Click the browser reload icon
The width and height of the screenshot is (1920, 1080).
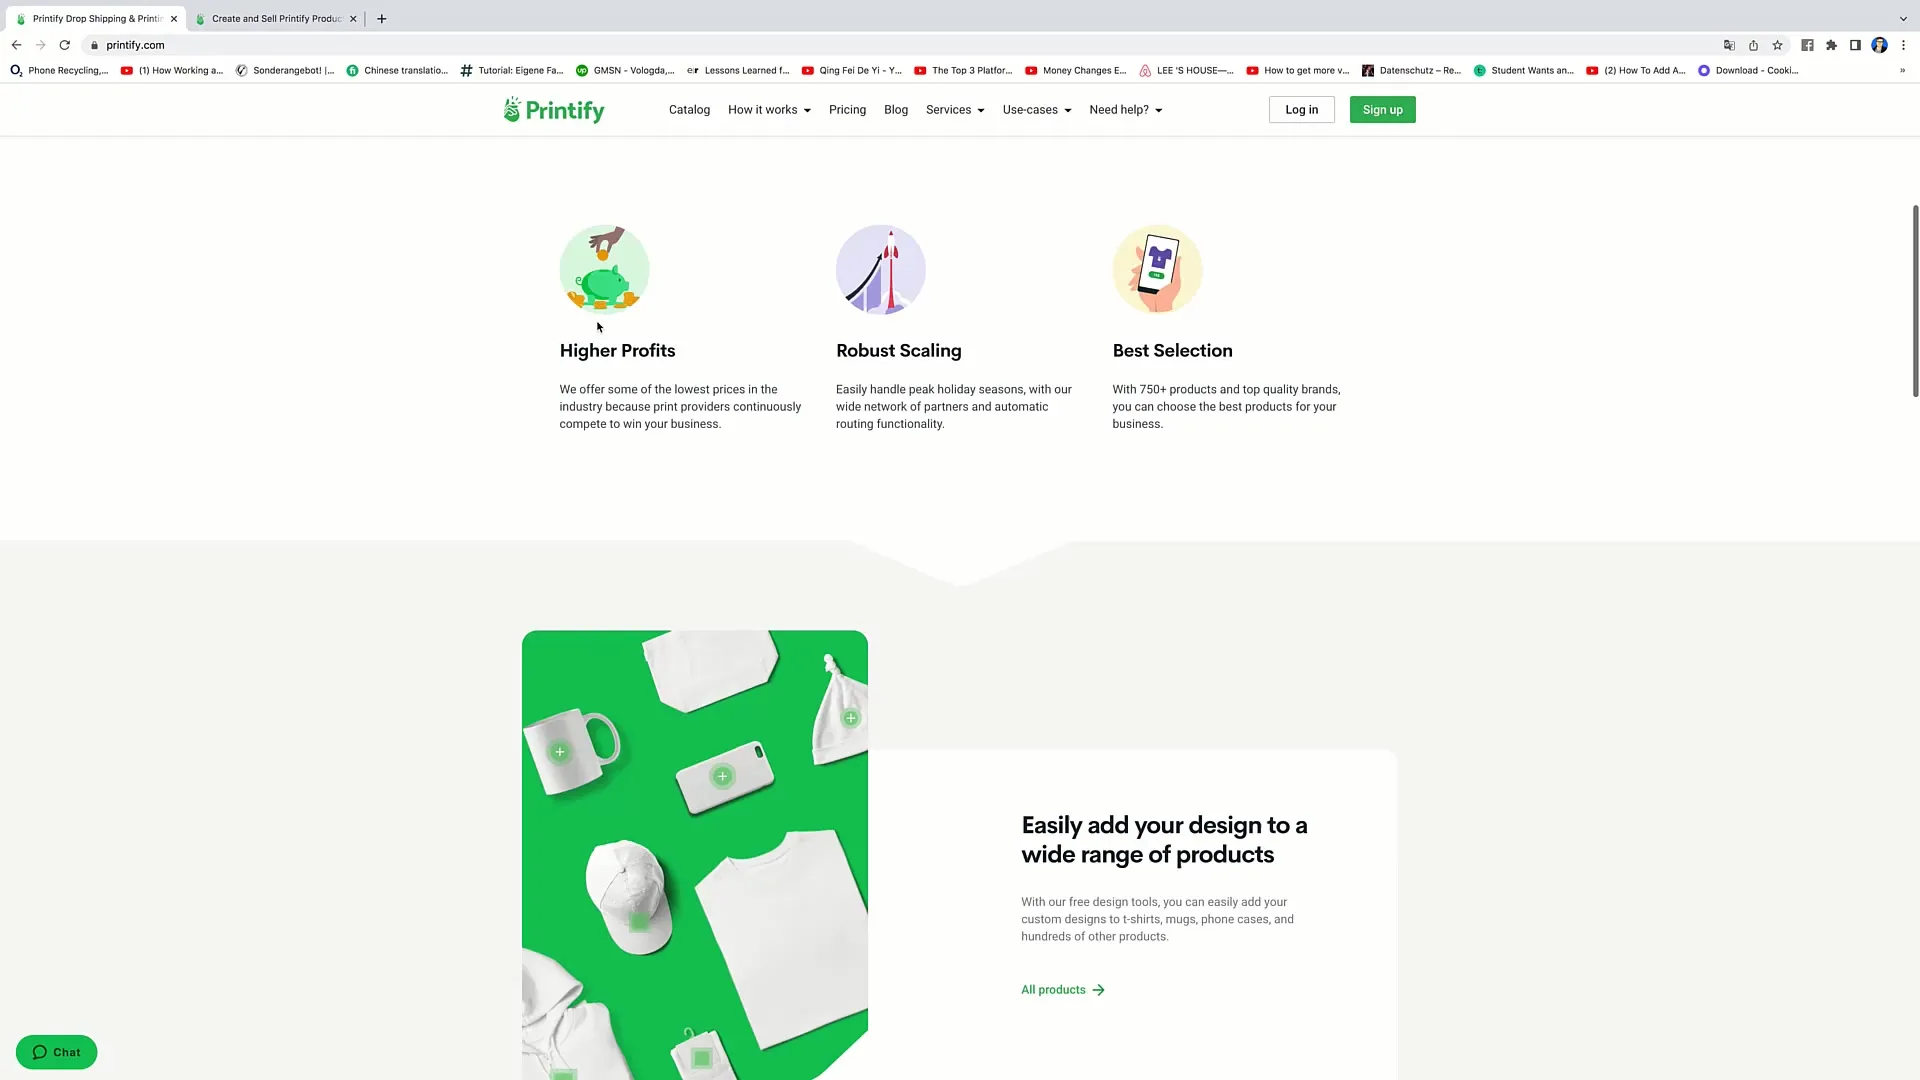(x=63, y=45)
